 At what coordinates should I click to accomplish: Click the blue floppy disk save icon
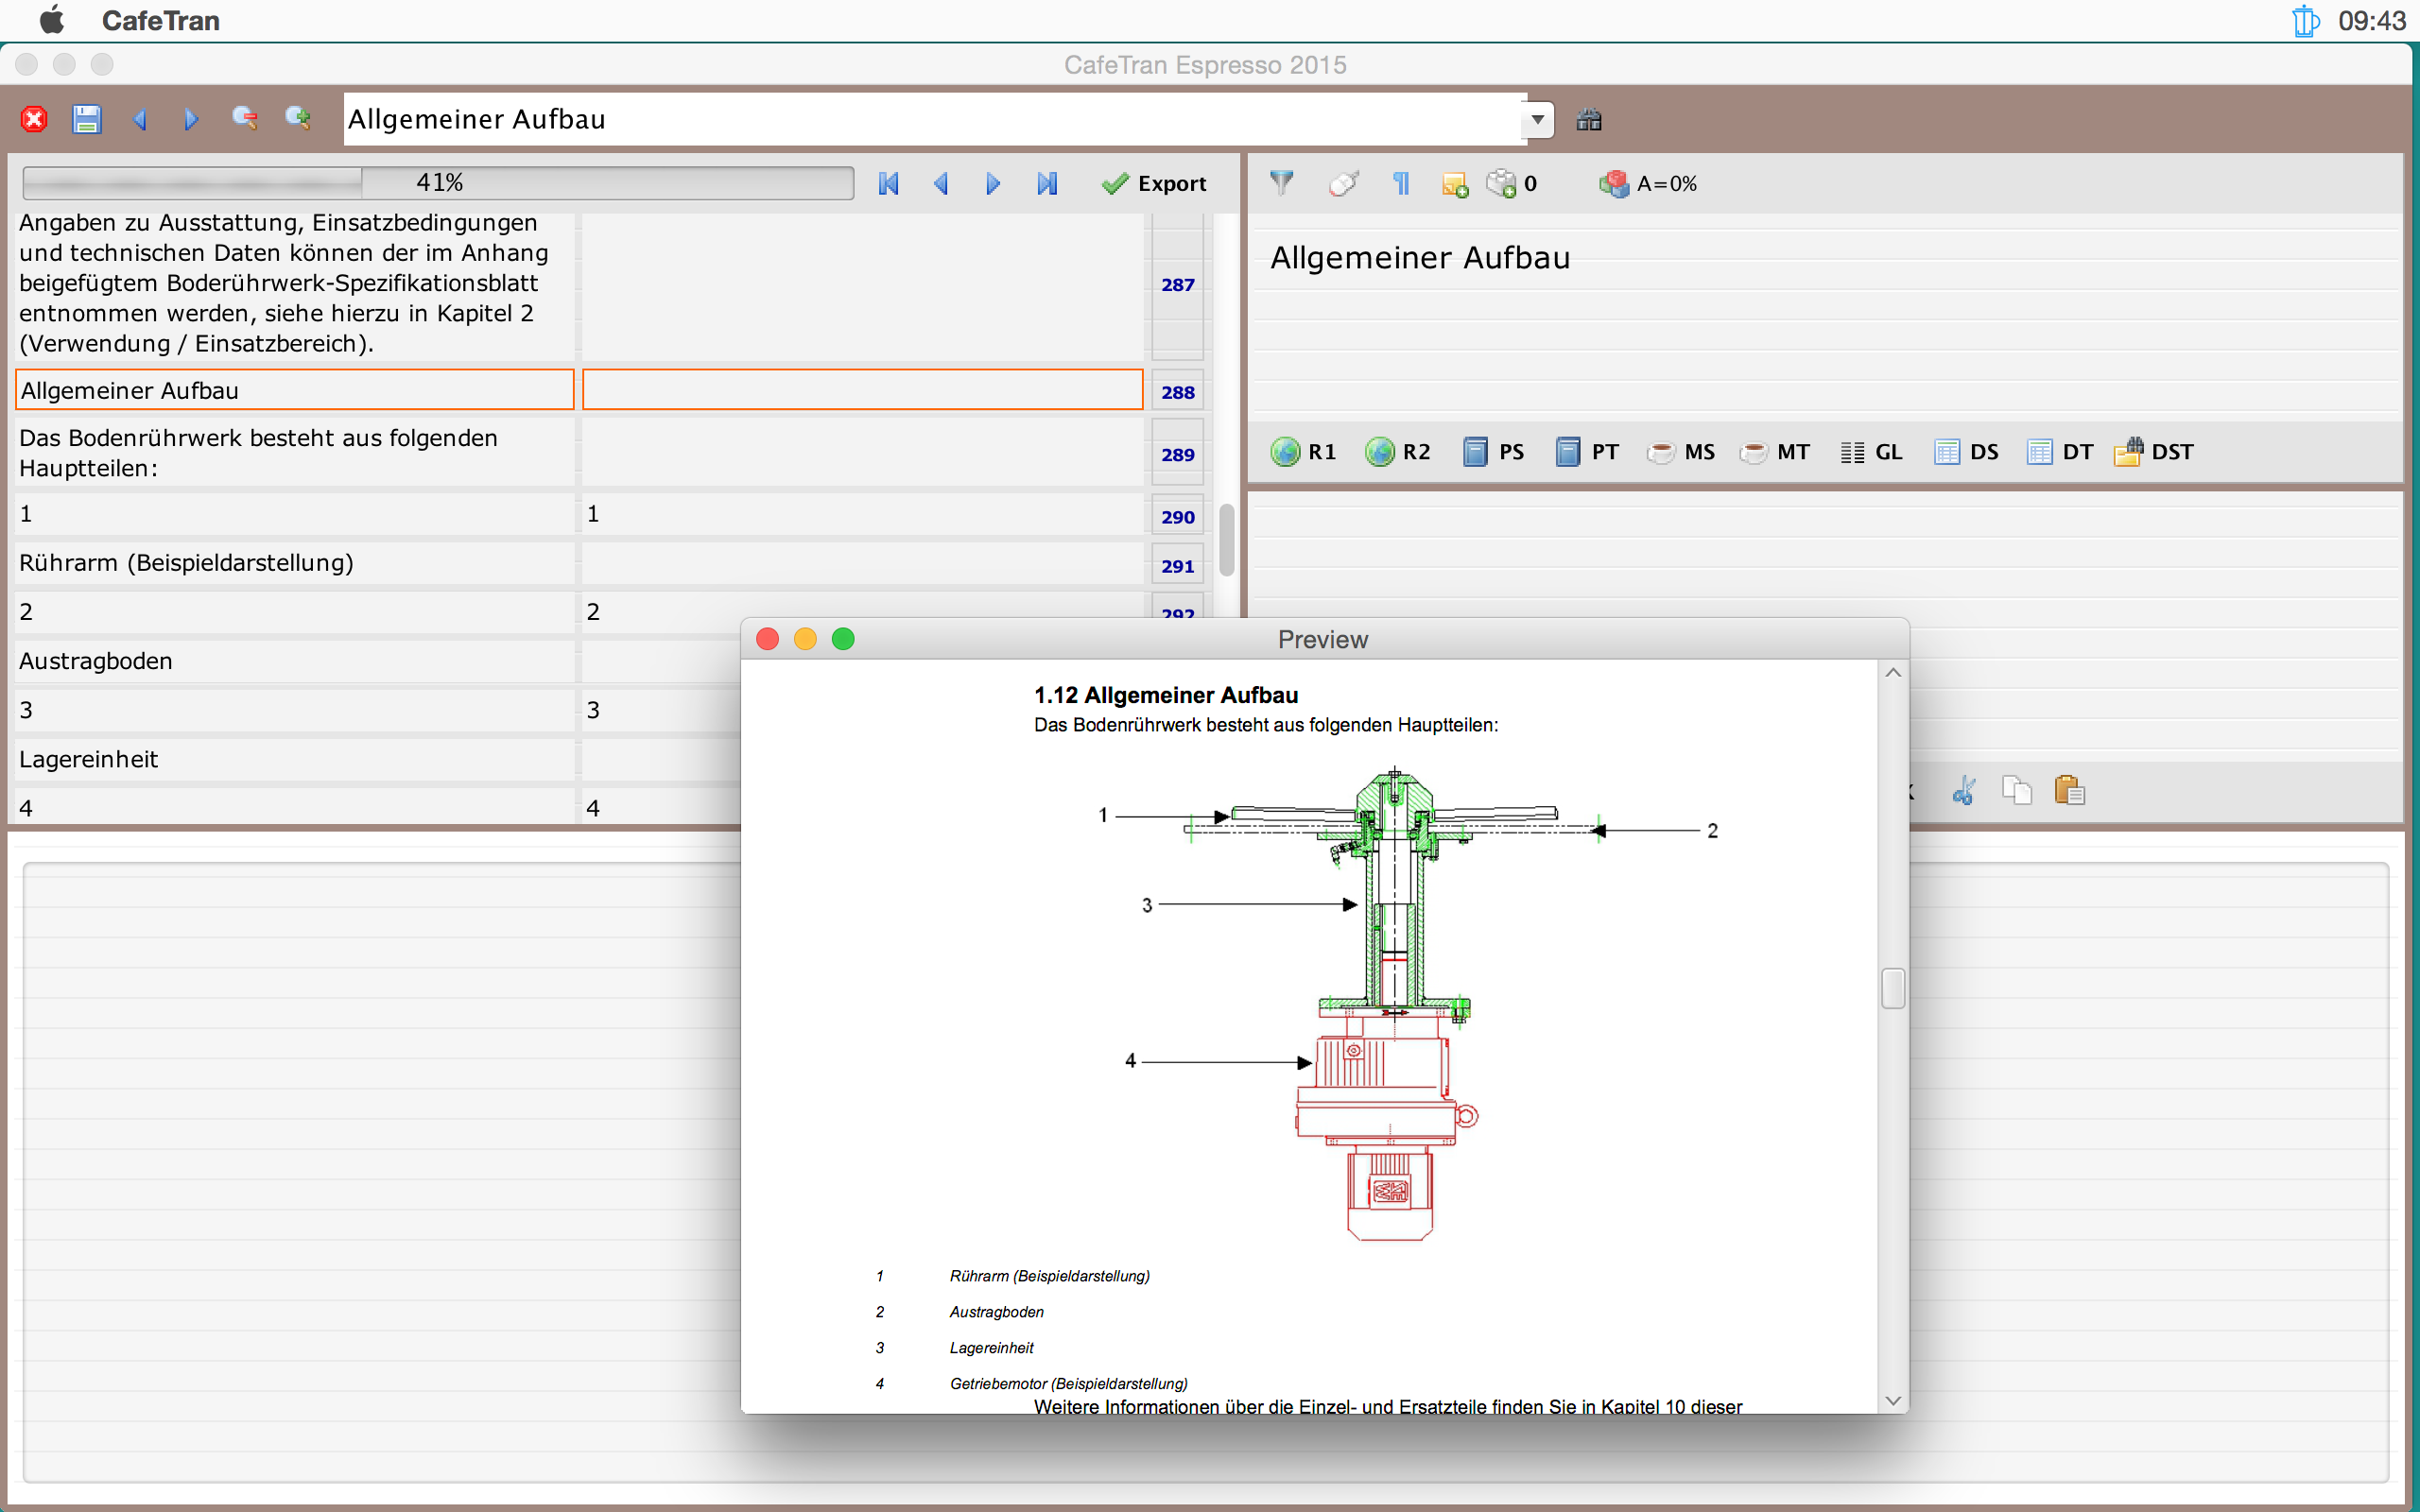(87, 120)
